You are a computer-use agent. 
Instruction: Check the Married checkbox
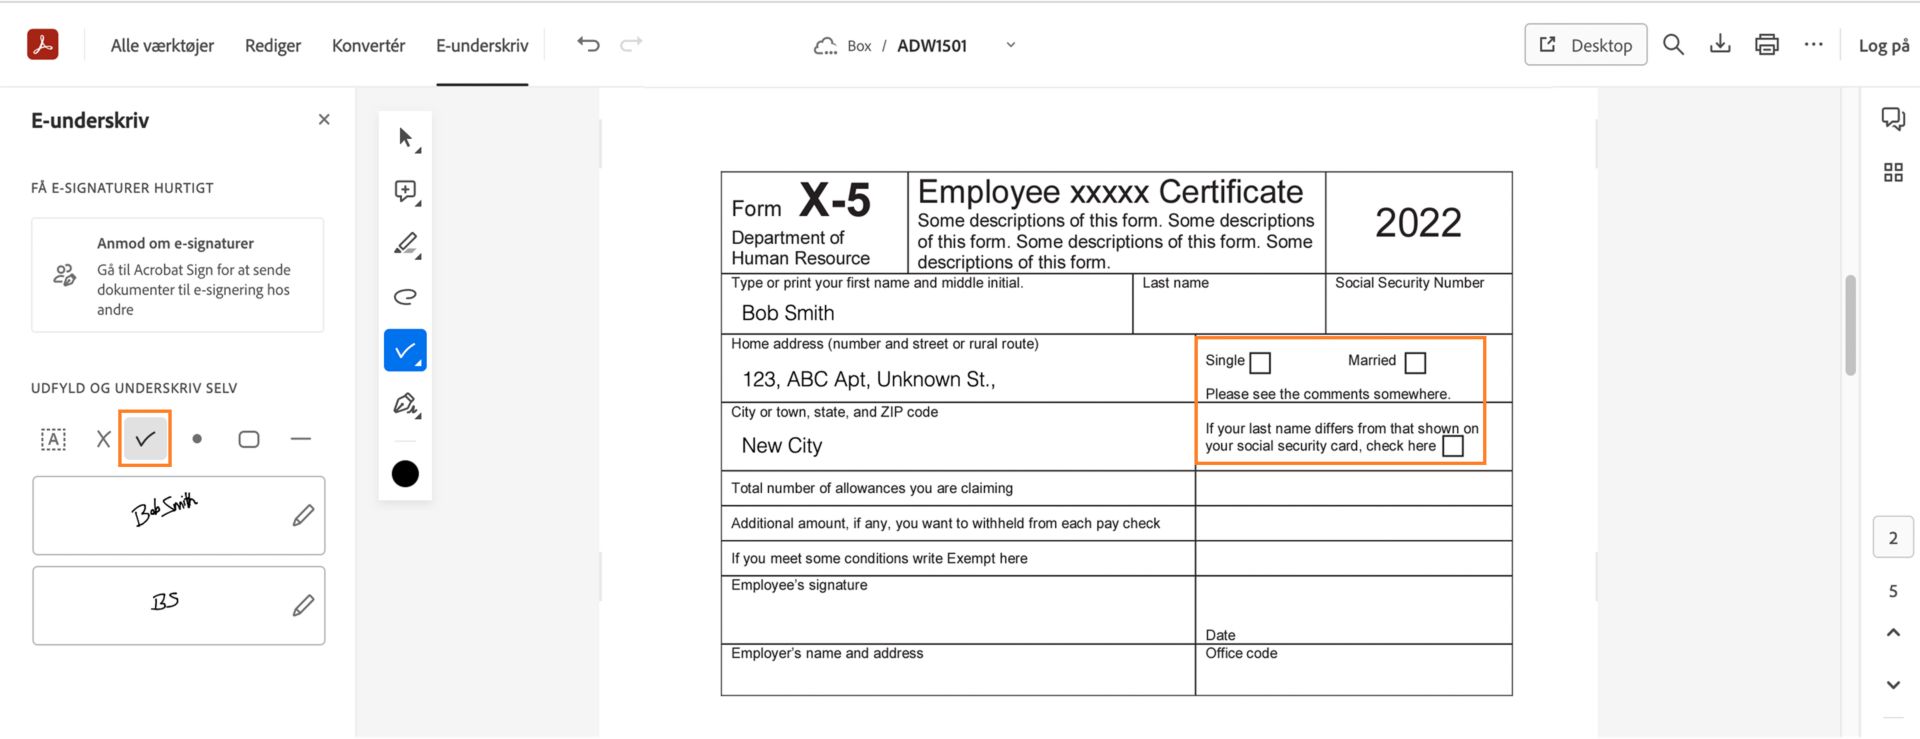click(1415, 362)
